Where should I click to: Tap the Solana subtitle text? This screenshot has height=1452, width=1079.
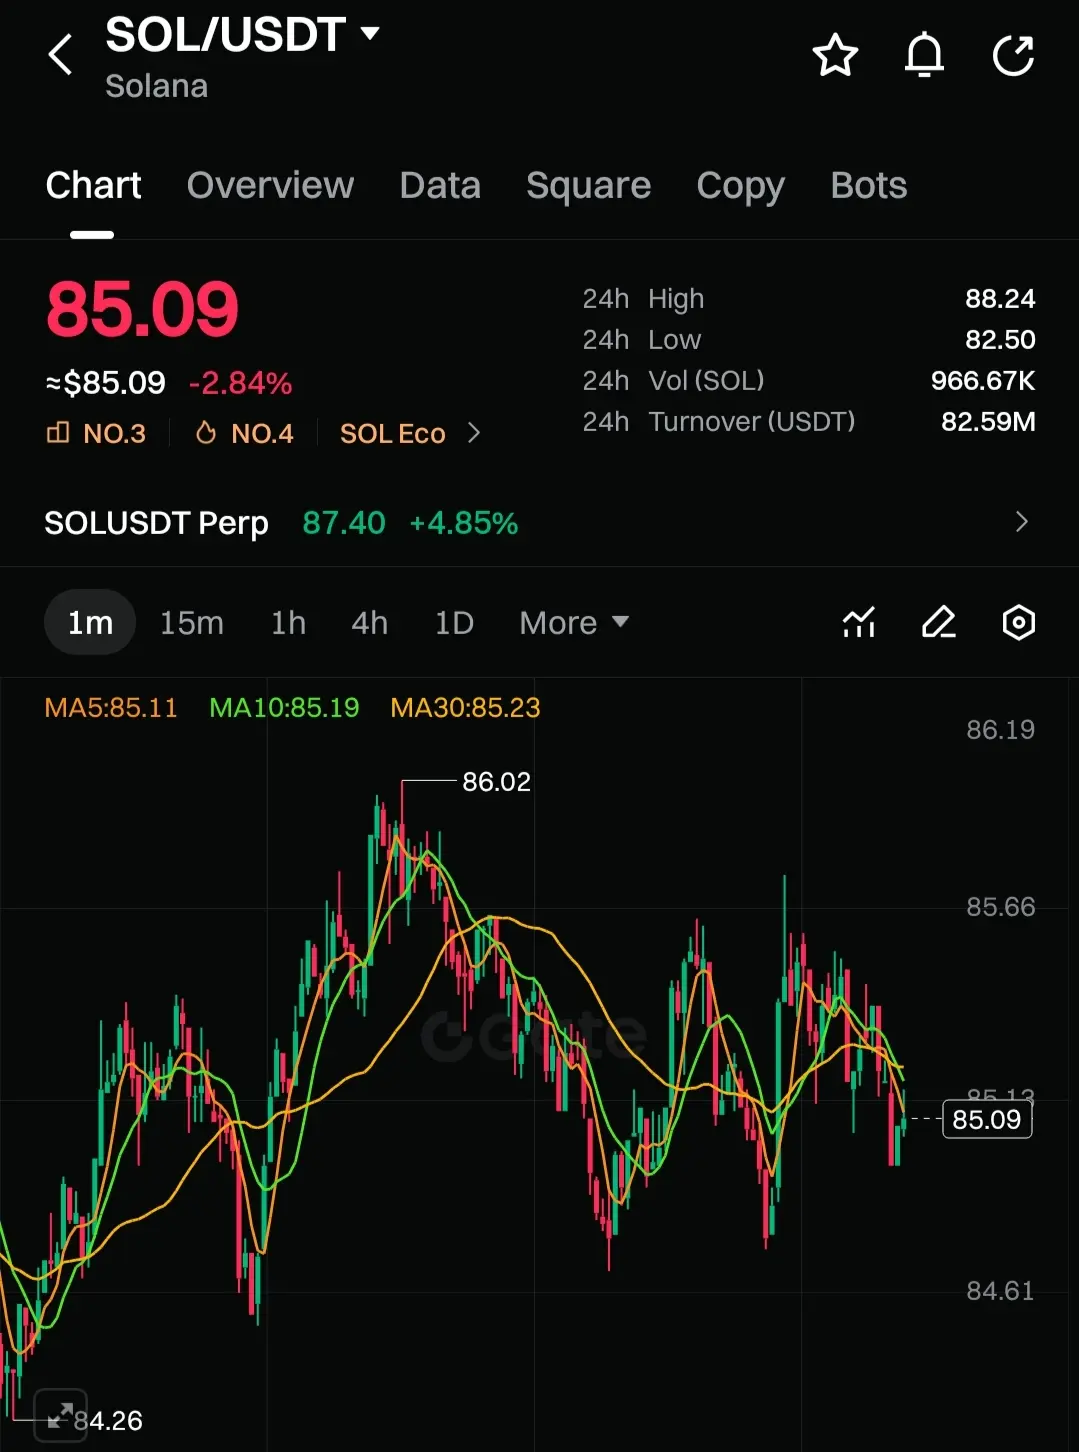coord(157,86)
